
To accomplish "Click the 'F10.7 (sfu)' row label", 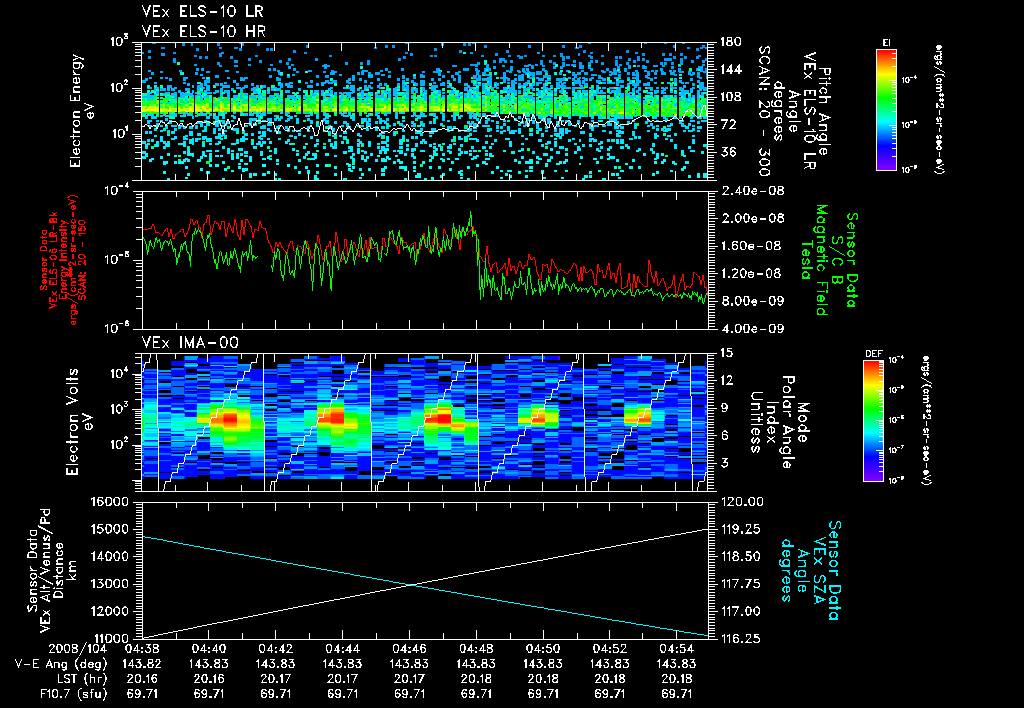I will (73, 694).
